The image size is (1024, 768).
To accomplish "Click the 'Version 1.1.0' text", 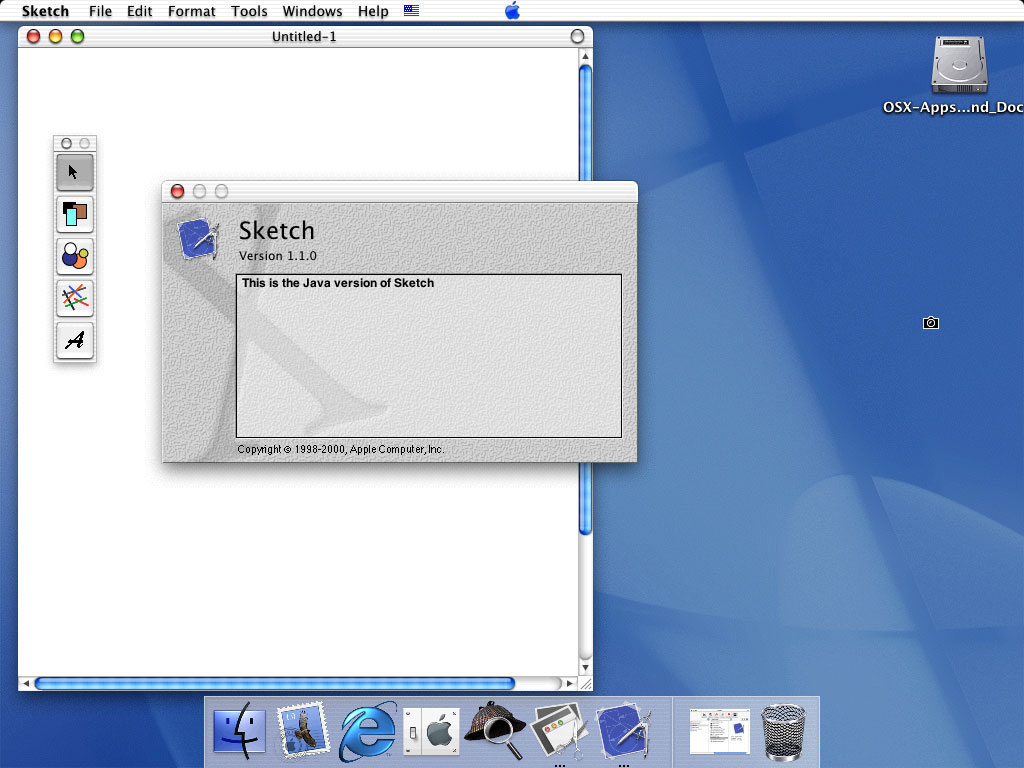I will click(278, 256).
